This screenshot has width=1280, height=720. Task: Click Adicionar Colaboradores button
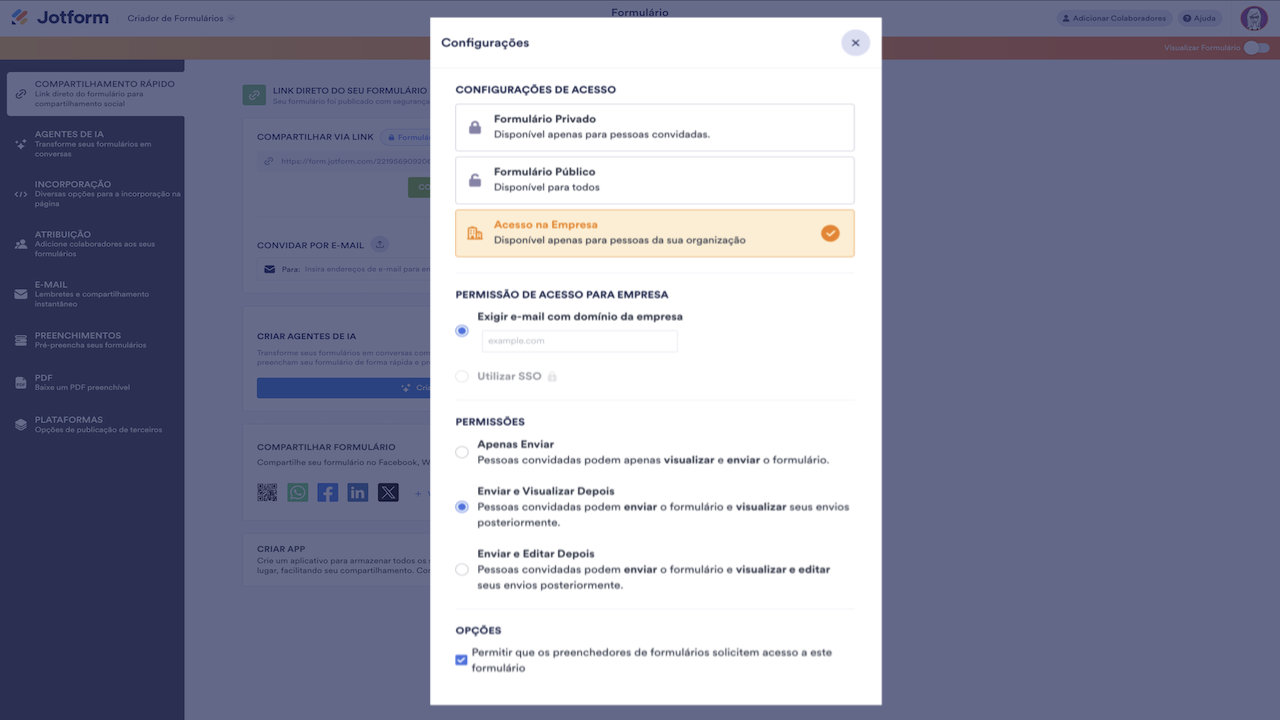coord(1113,18)
